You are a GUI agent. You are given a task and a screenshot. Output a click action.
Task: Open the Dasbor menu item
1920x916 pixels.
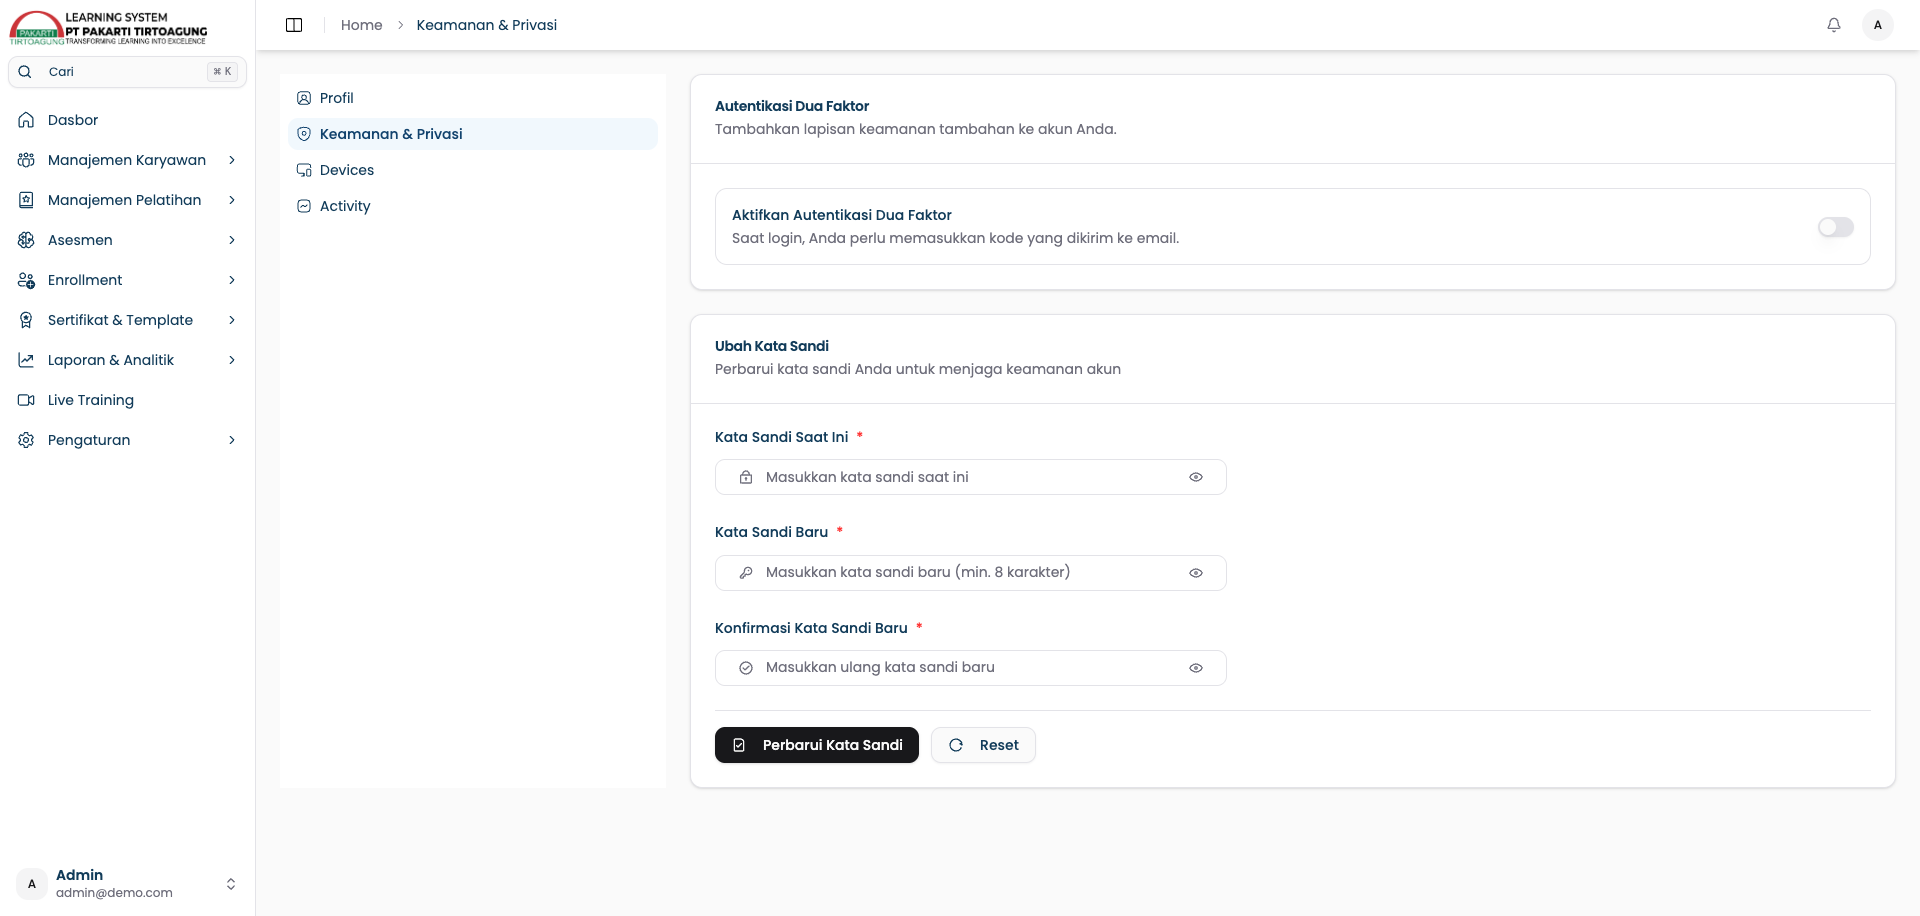click(x=127, y=120)
